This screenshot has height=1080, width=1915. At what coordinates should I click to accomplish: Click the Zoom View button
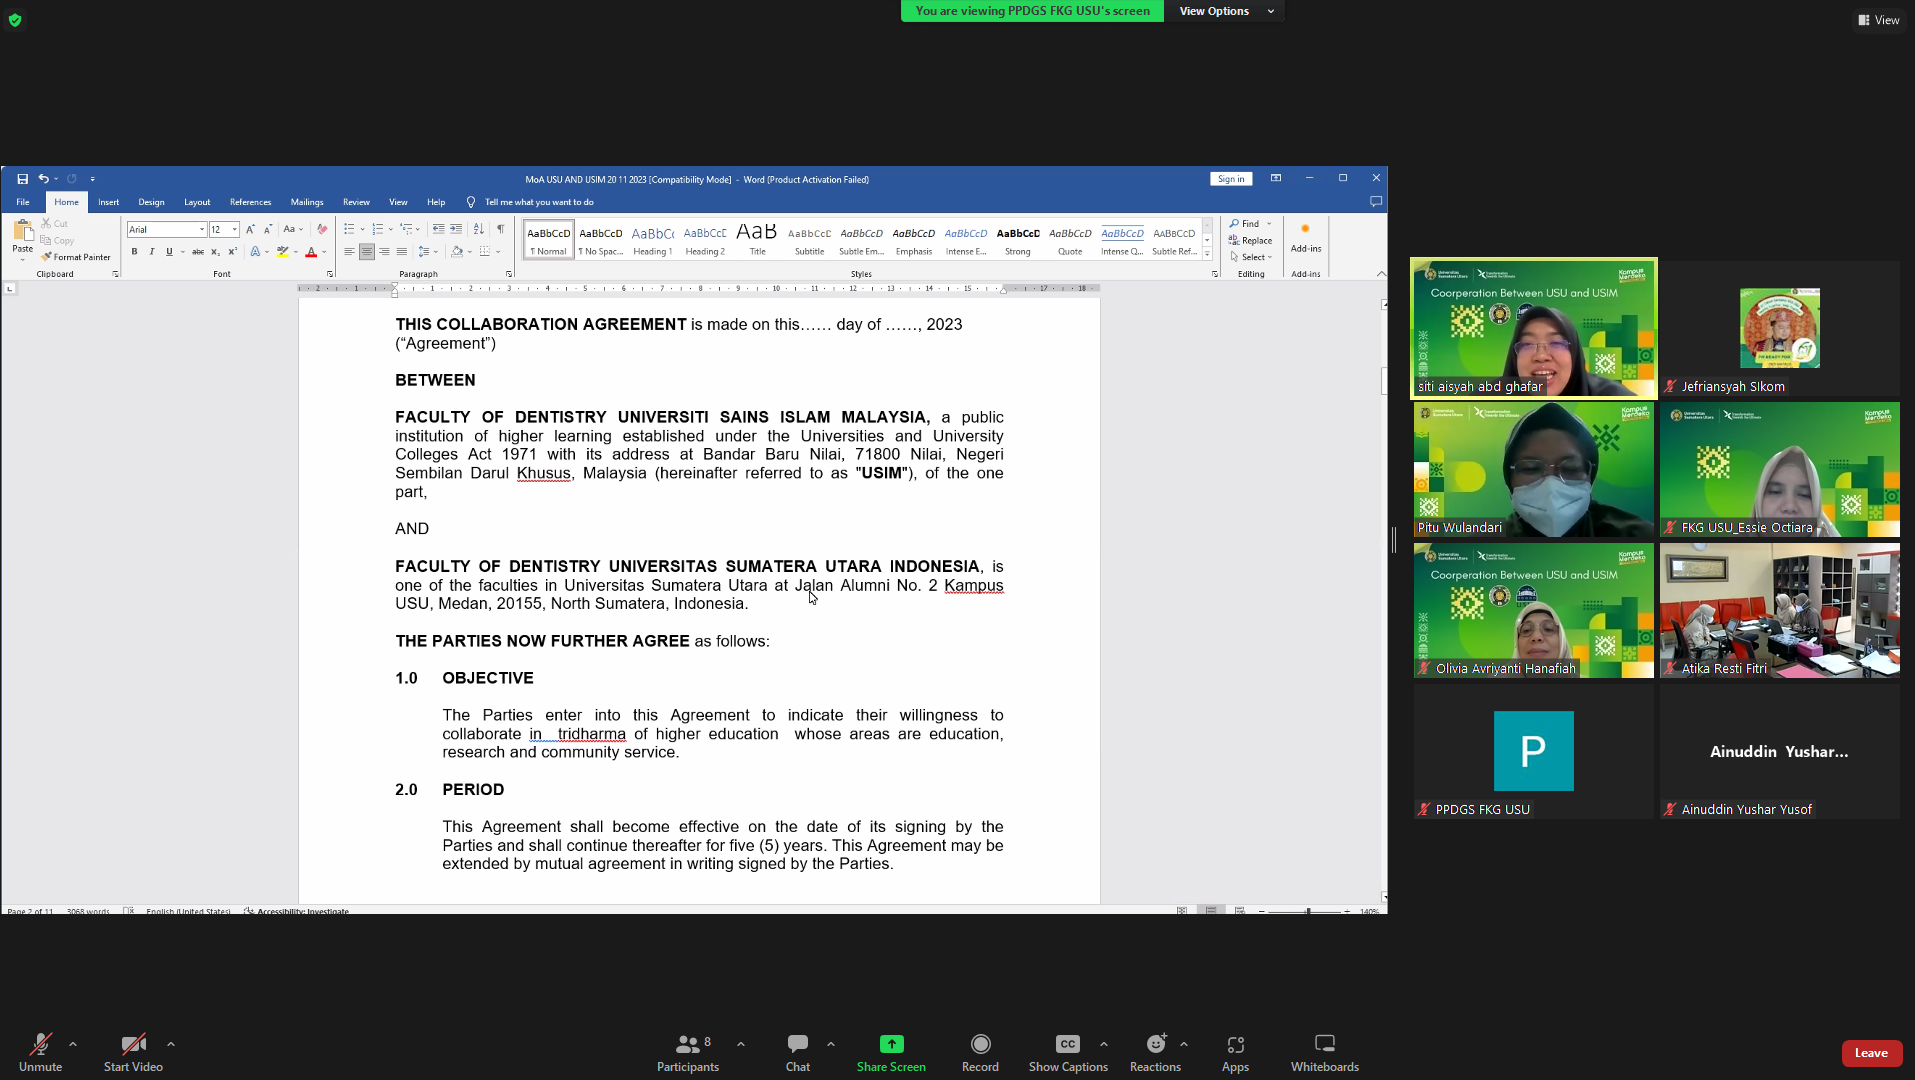click(x=1879, y=20)
